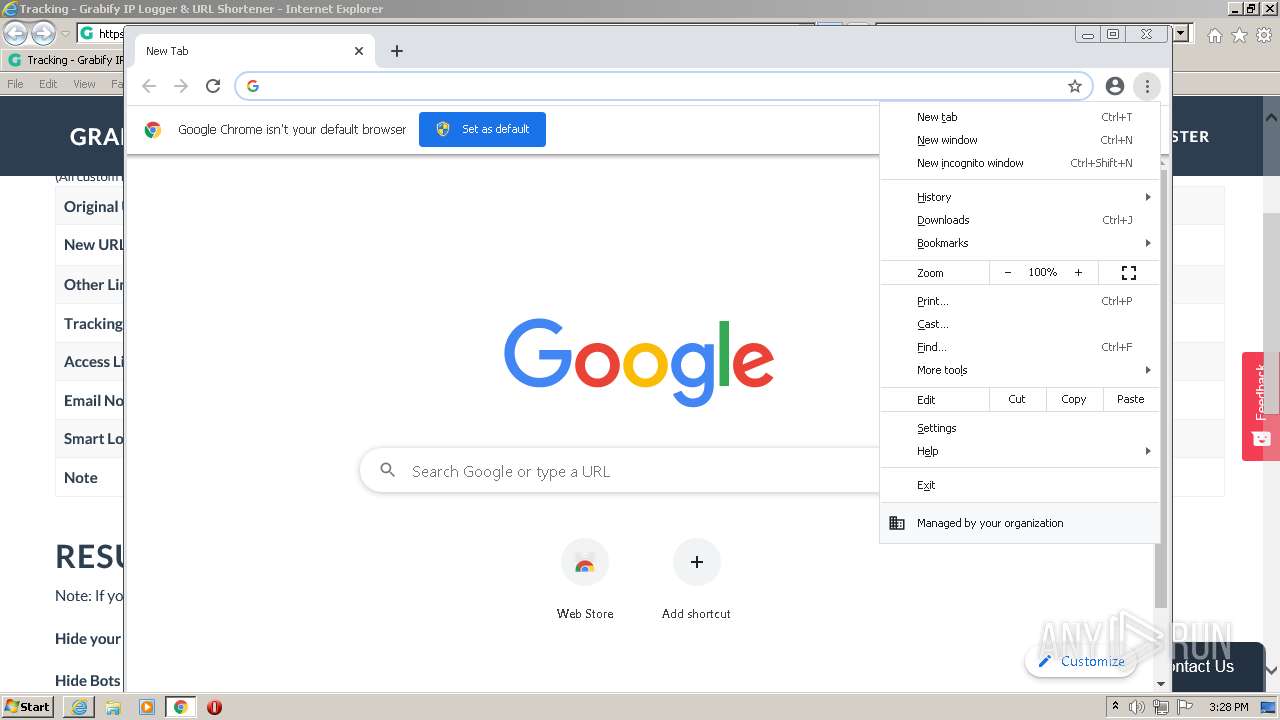1280x720 pixels.
Task: Go forward in Chrome
Action: coord(181,86)
